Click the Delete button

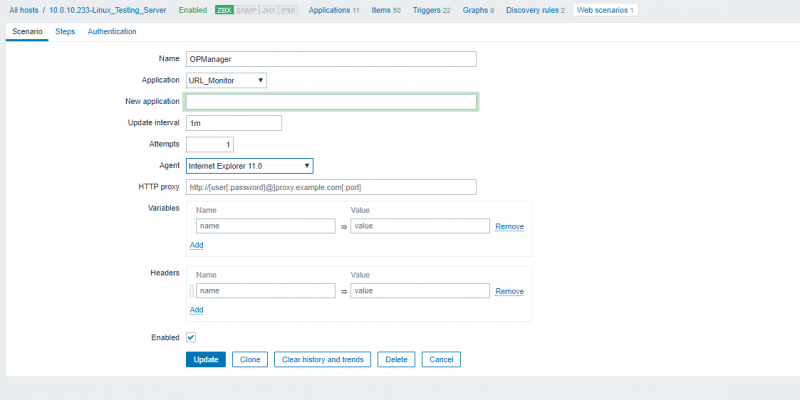(396, 359)
